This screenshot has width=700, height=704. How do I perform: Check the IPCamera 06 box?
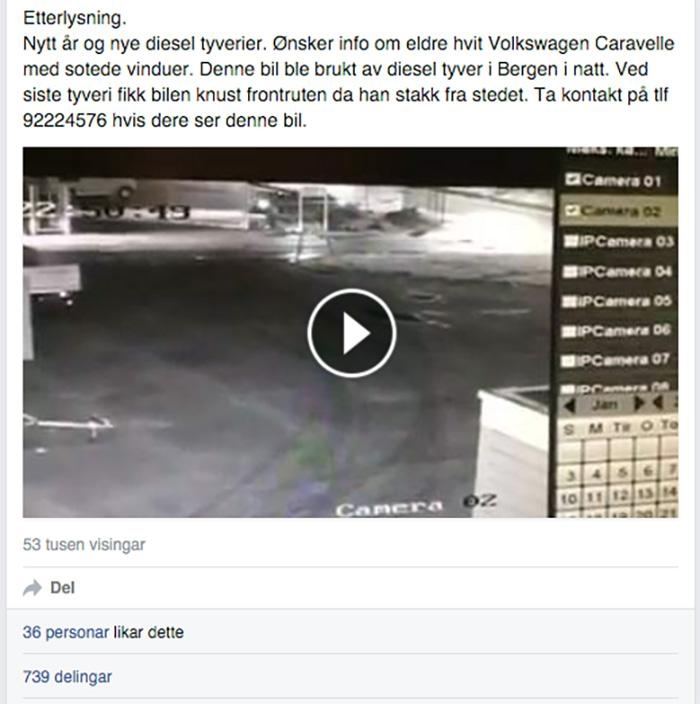click(x=569, y=331)
